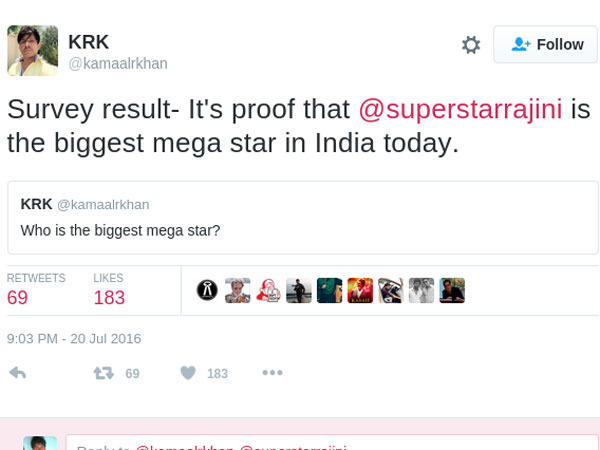Follow KRK with the Follow button

pyautogui.click(x=545, y=45)
